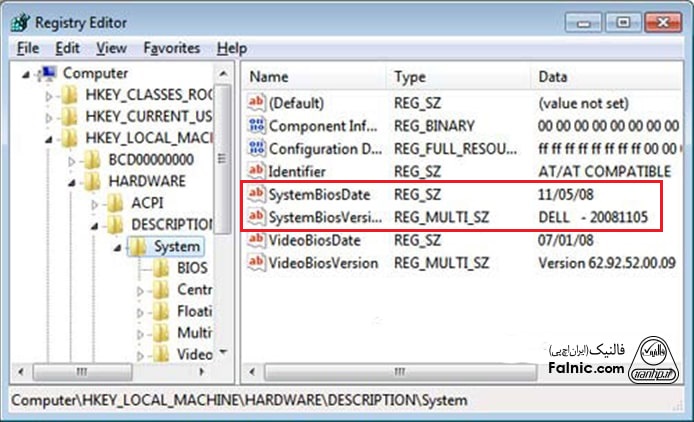The height and width of the screenshot is (422, 694).
Task: Click the VideoBiosVersion value icon
Action: click(x=256, y=262)
